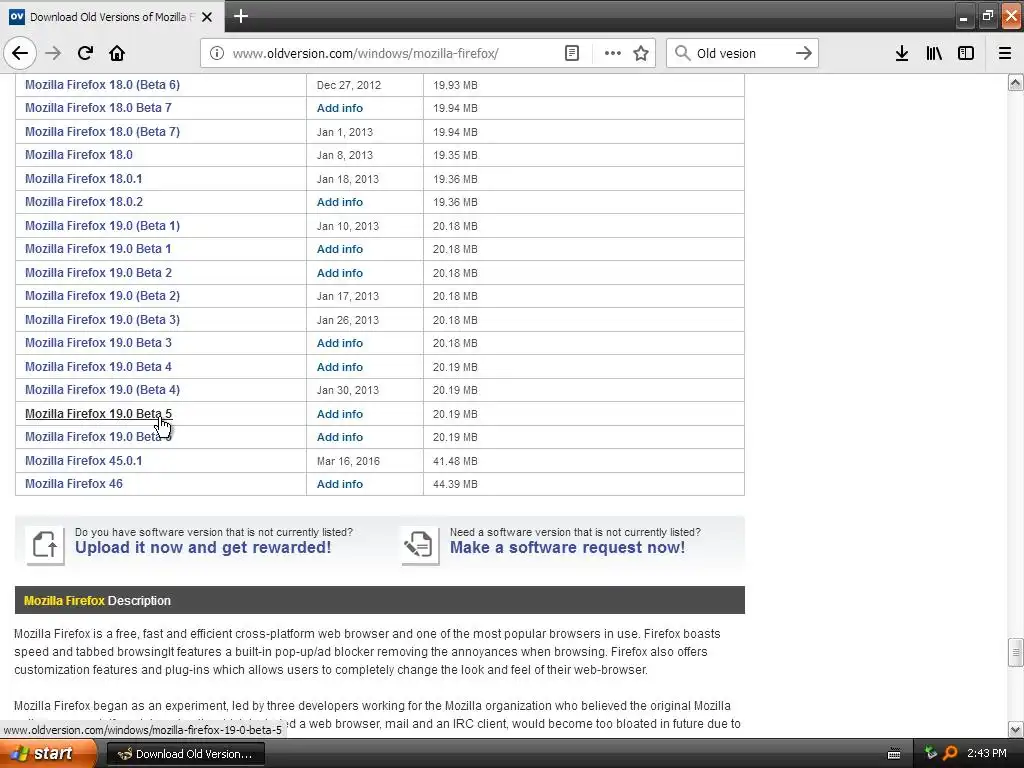Show site information icon in address bar
The image size is (1024, 768).
pos(217,53)
